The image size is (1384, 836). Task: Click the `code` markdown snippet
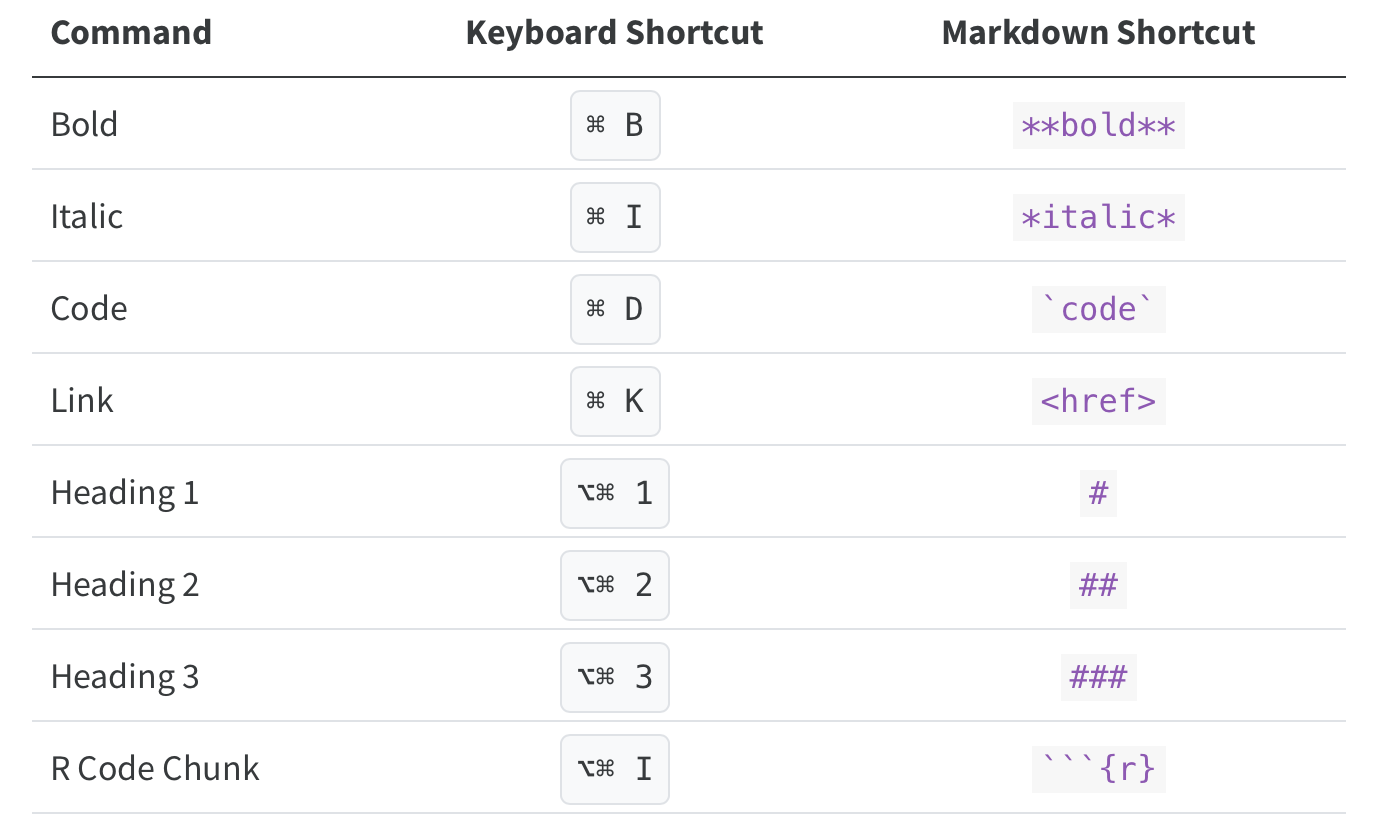tap(1098, 310)
